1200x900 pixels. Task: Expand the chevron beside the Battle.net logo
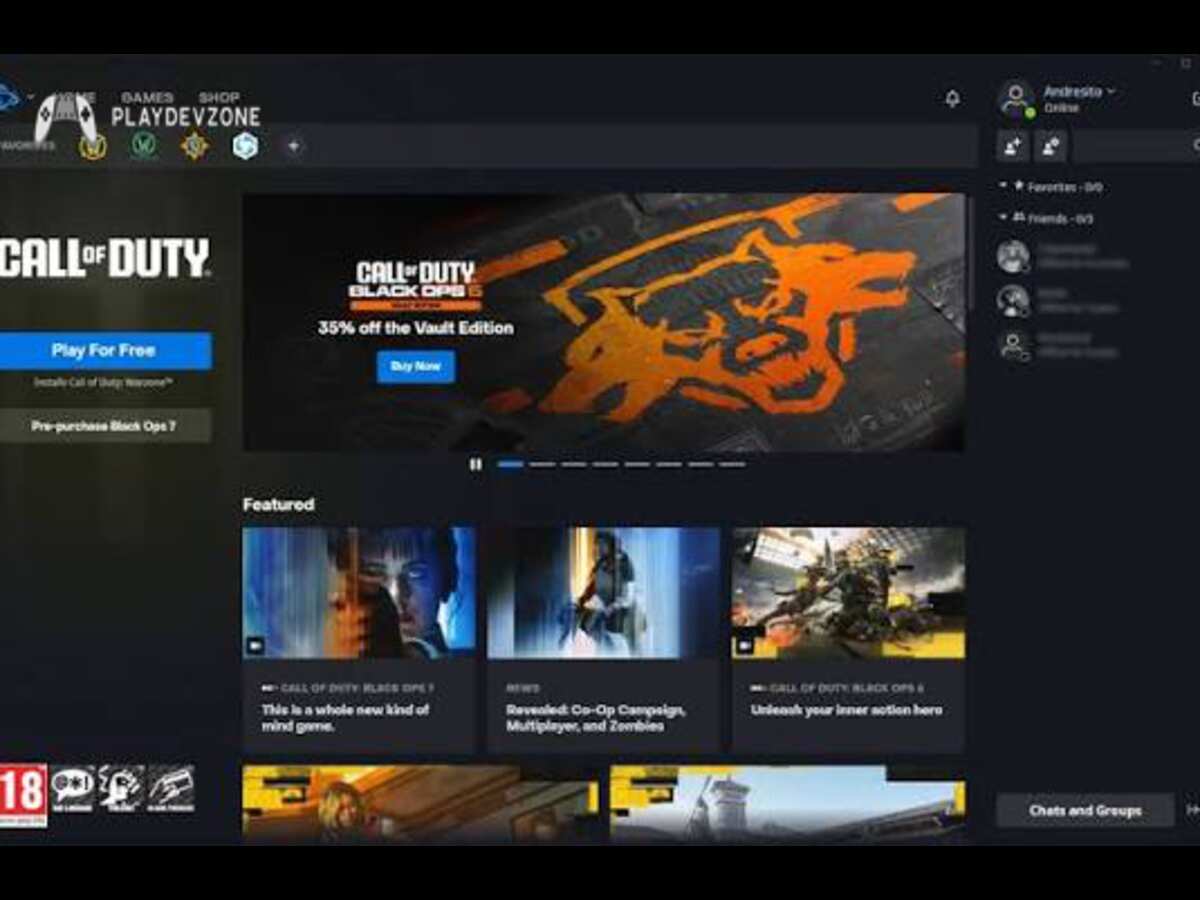[x=30, y=98]
